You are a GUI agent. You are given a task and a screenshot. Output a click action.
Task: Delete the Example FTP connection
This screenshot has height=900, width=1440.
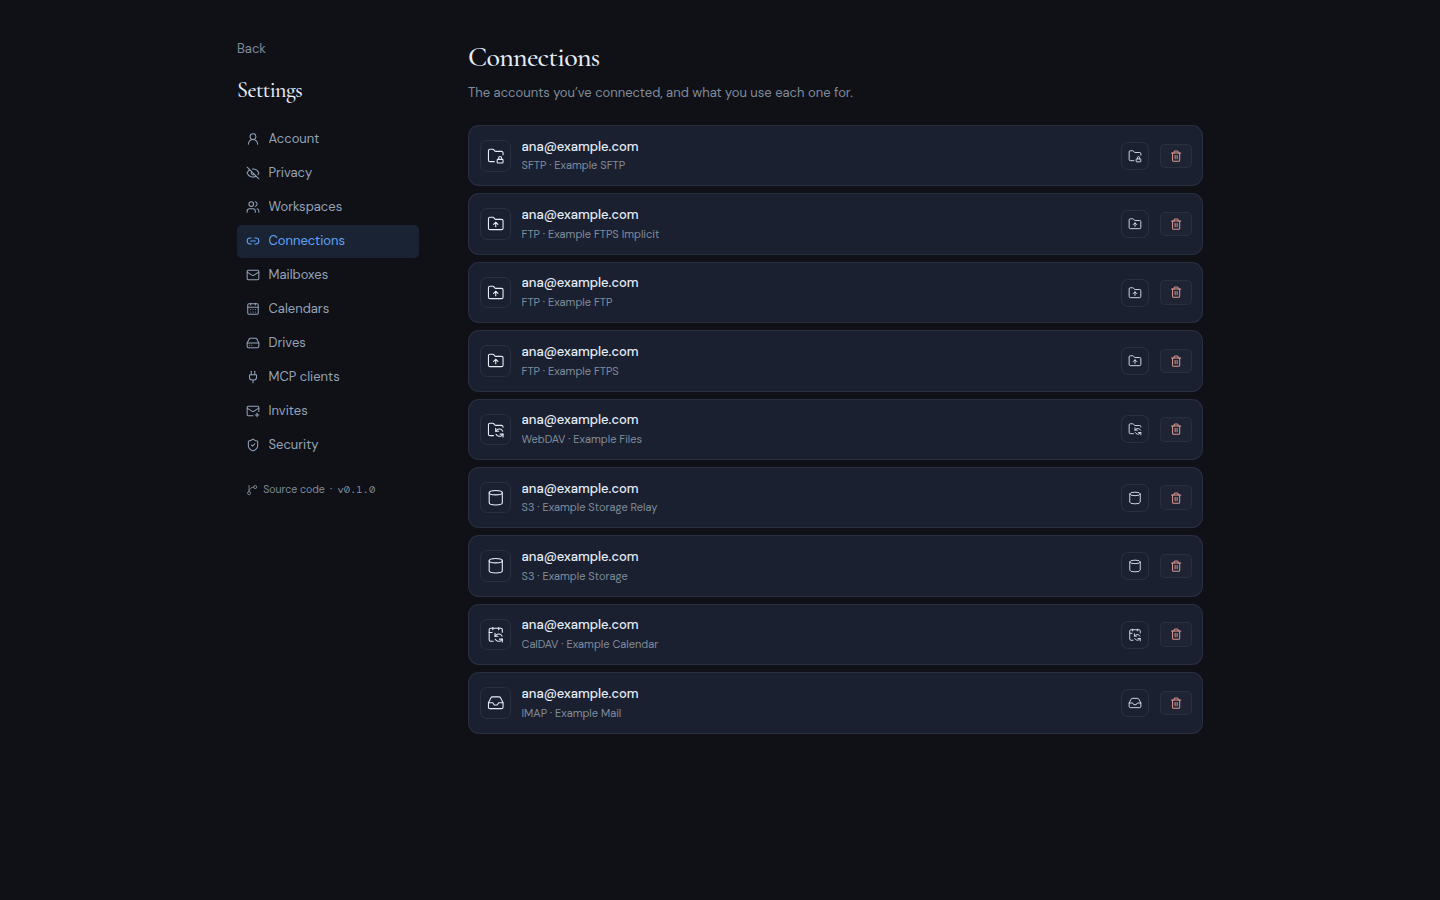[x=1175, y=293]
